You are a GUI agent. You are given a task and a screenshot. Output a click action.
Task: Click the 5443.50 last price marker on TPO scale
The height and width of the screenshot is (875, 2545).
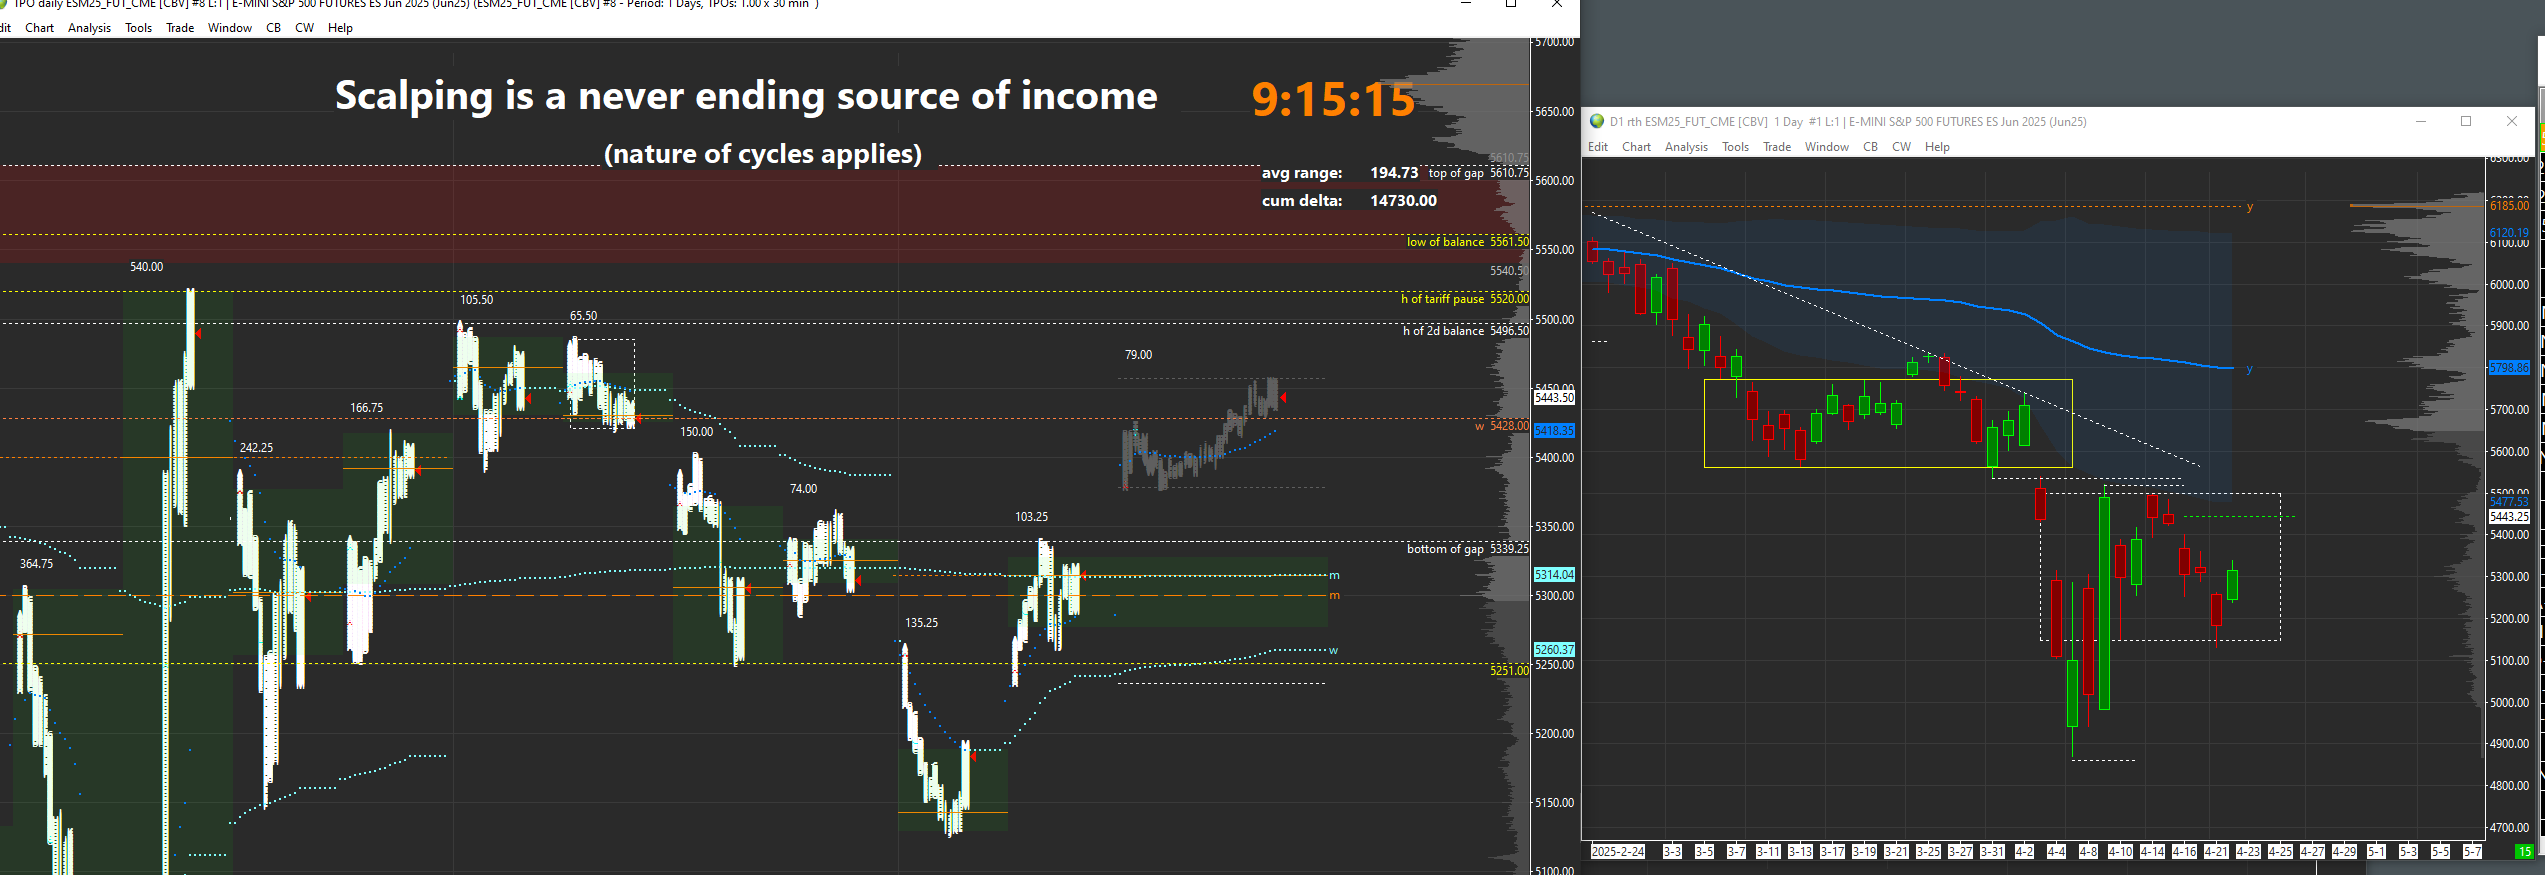coord(1554,398)
